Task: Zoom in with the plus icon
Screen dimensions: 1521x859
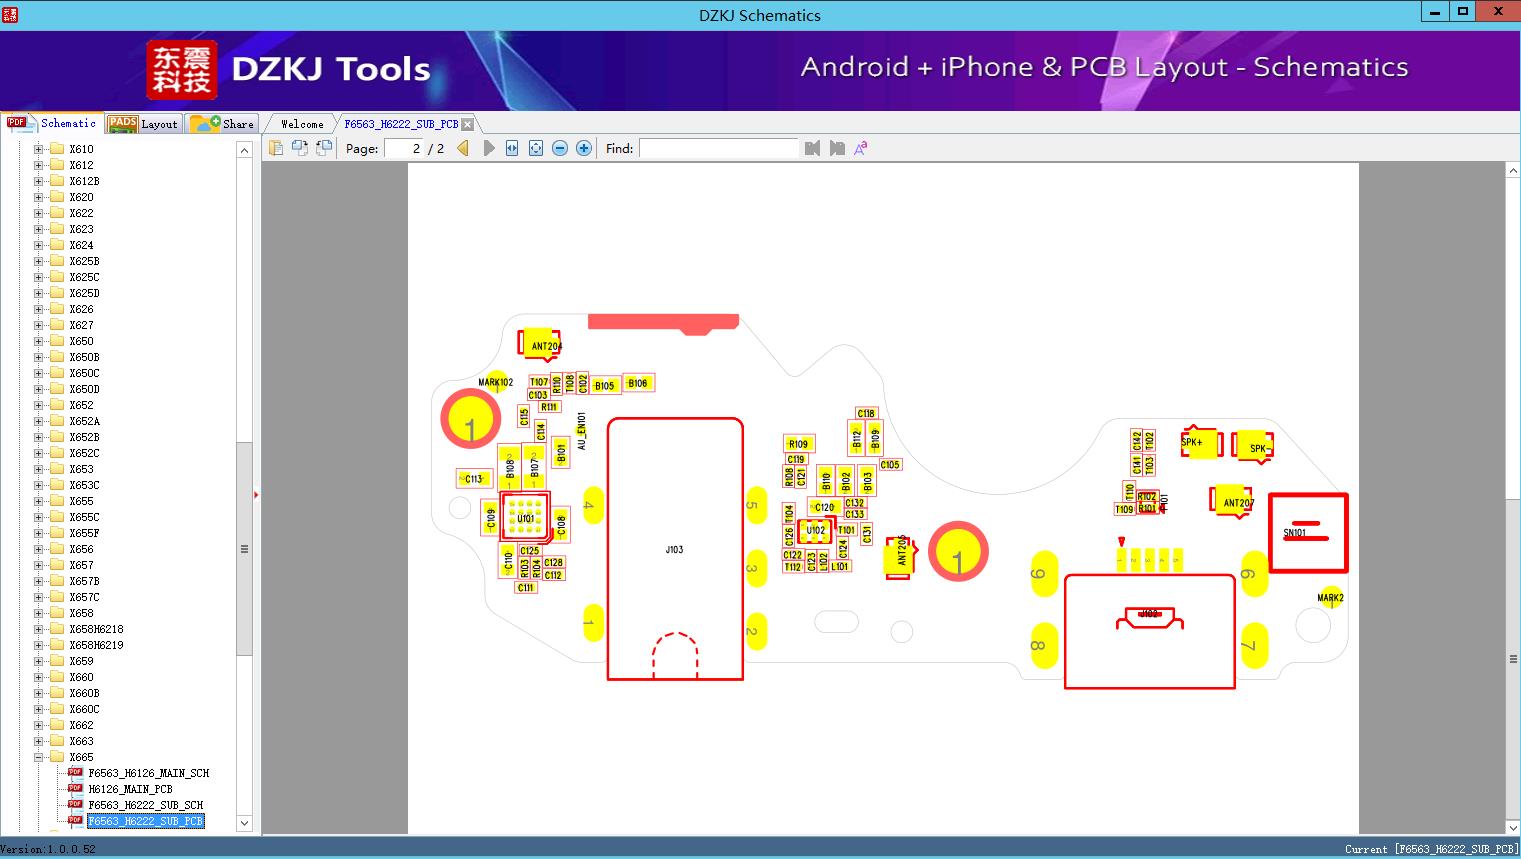Action: tap(584, 148)
